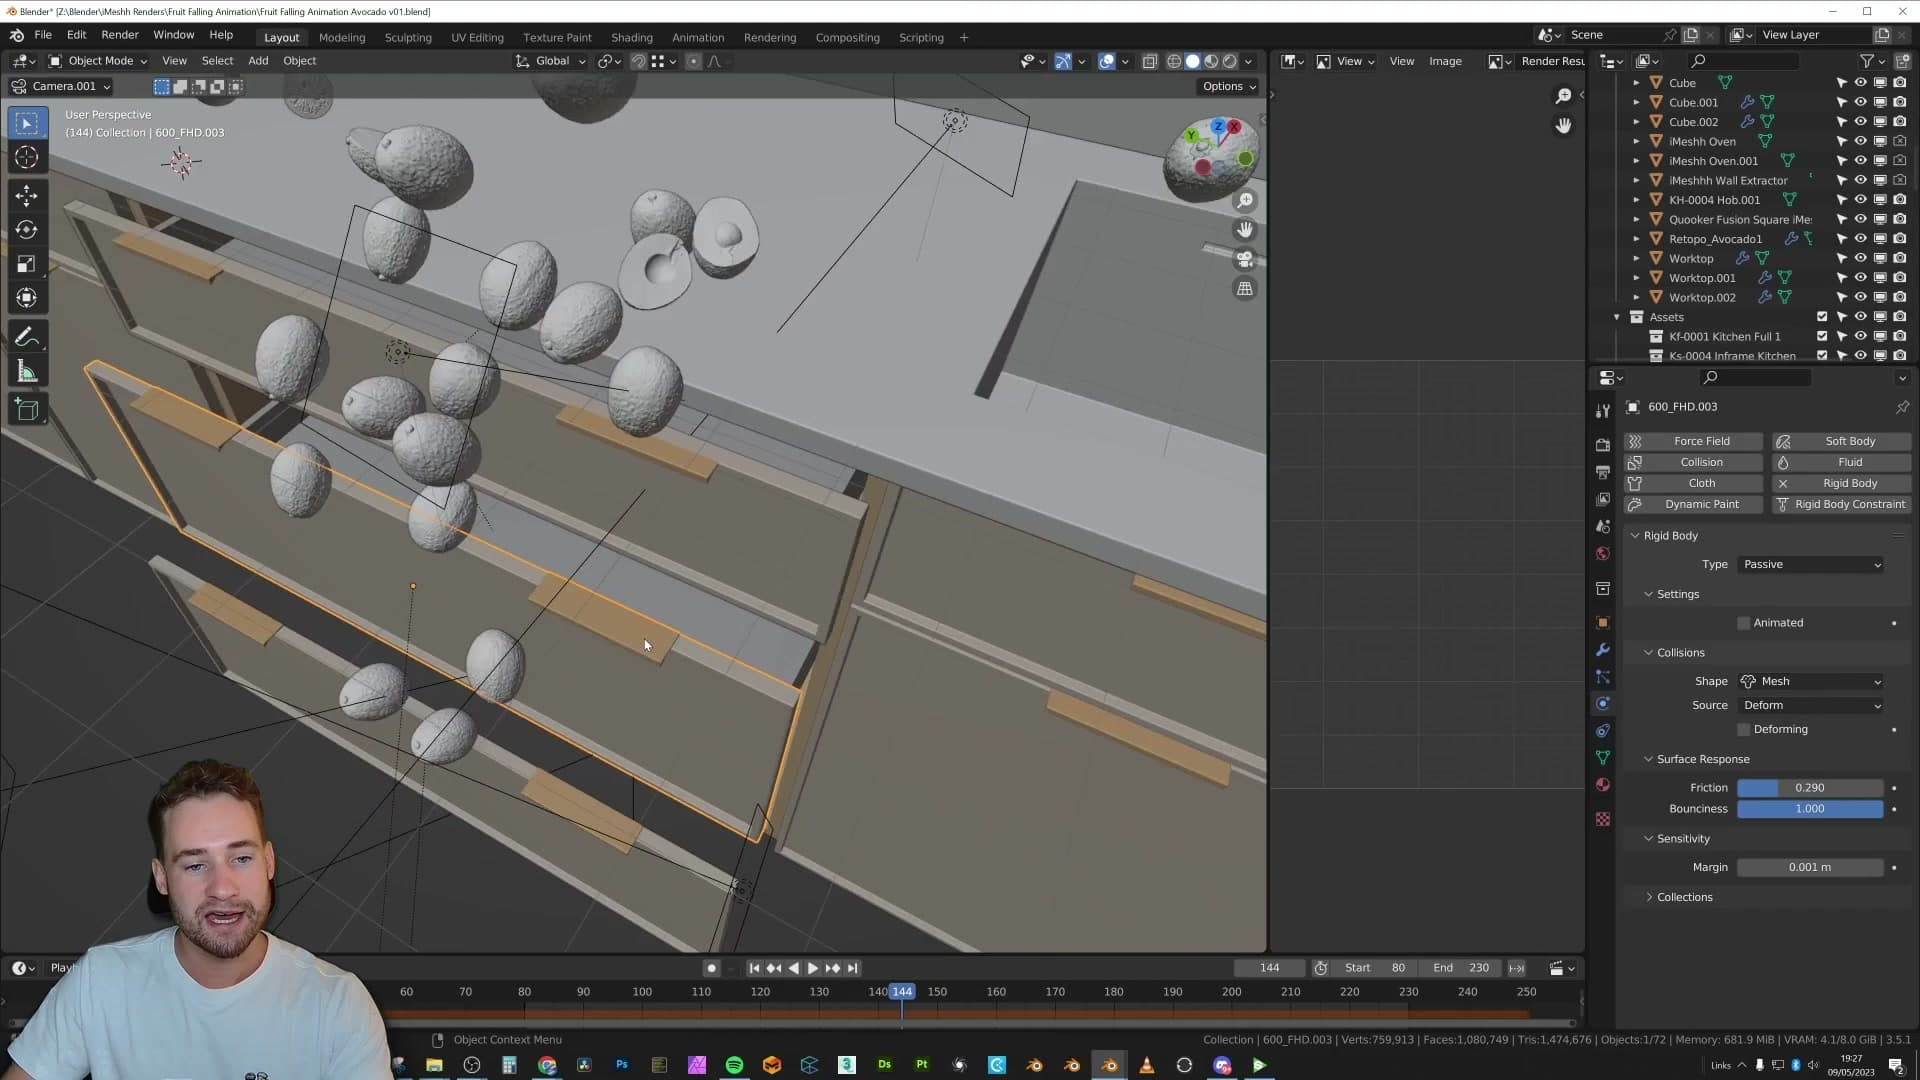This screenshot has height=1080, width=1920.
Task: Open the Object Mode dropdown
Action: 99,61
